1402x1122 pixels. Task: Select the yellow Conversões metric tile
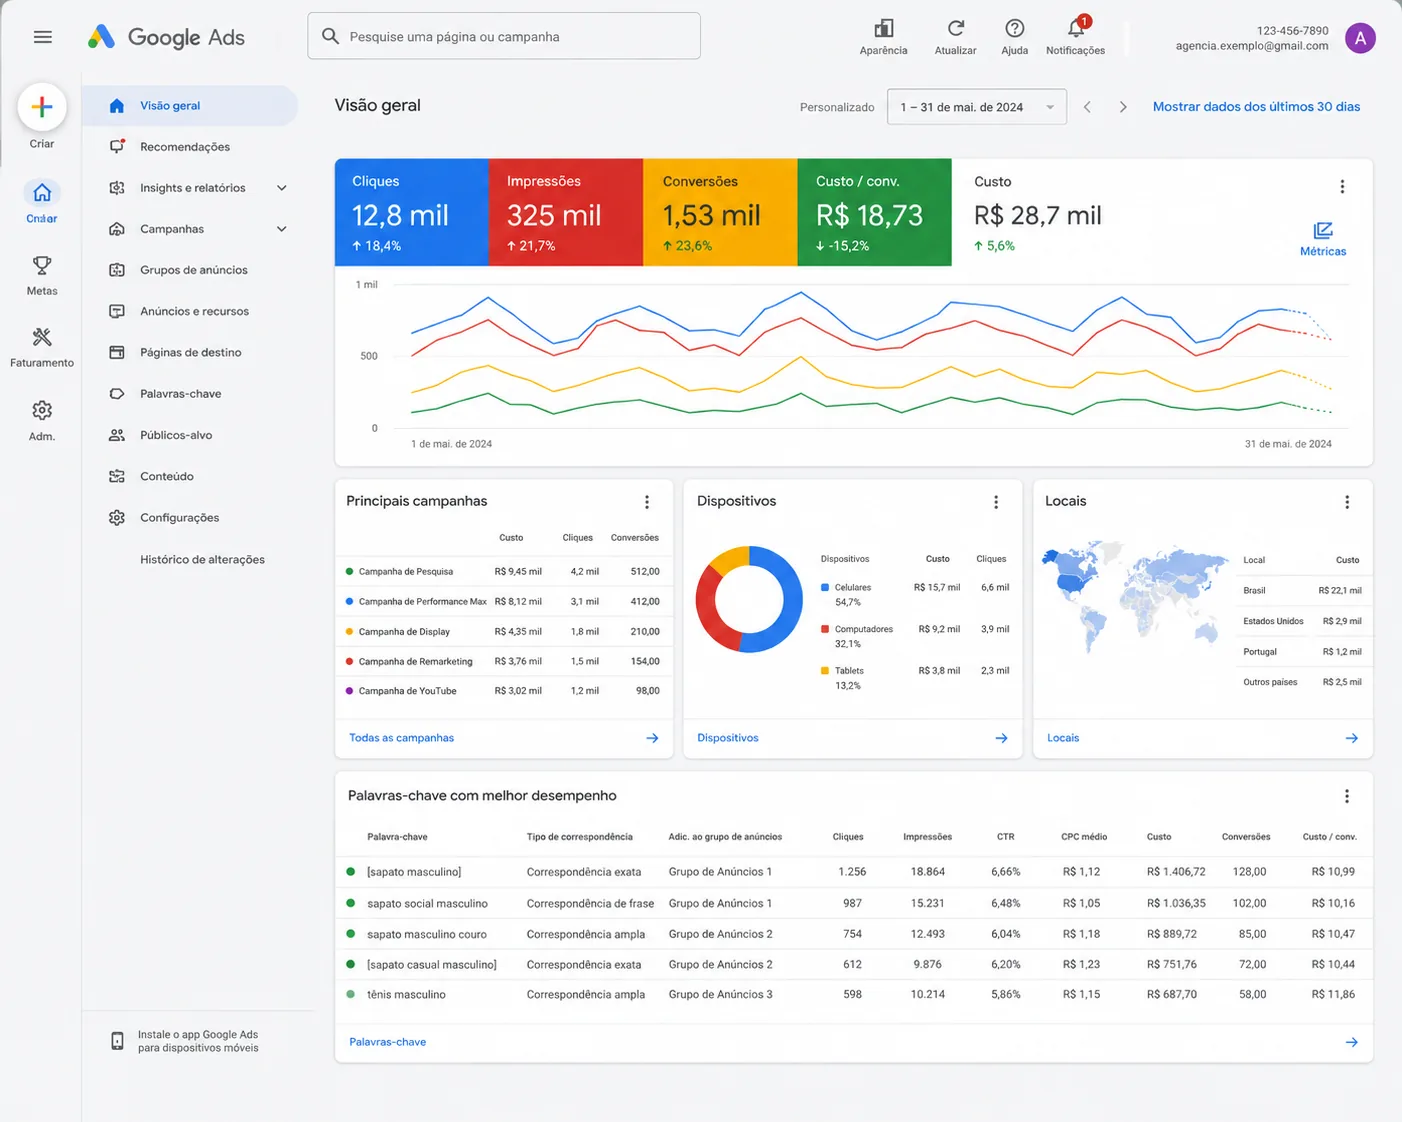[720, 212]
